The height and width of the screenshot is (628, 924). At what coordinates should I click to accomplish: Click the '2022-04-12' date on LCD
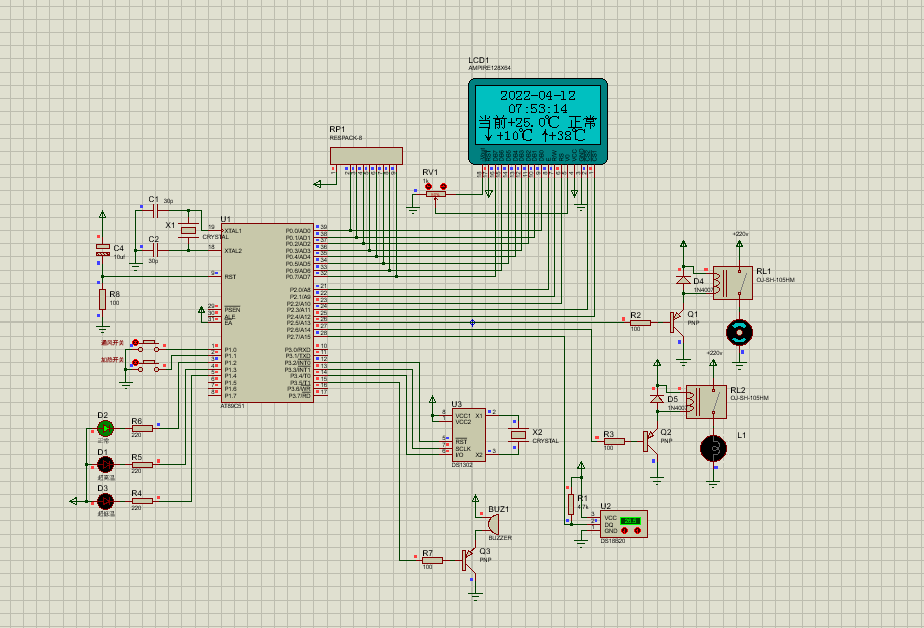point(537,95)
